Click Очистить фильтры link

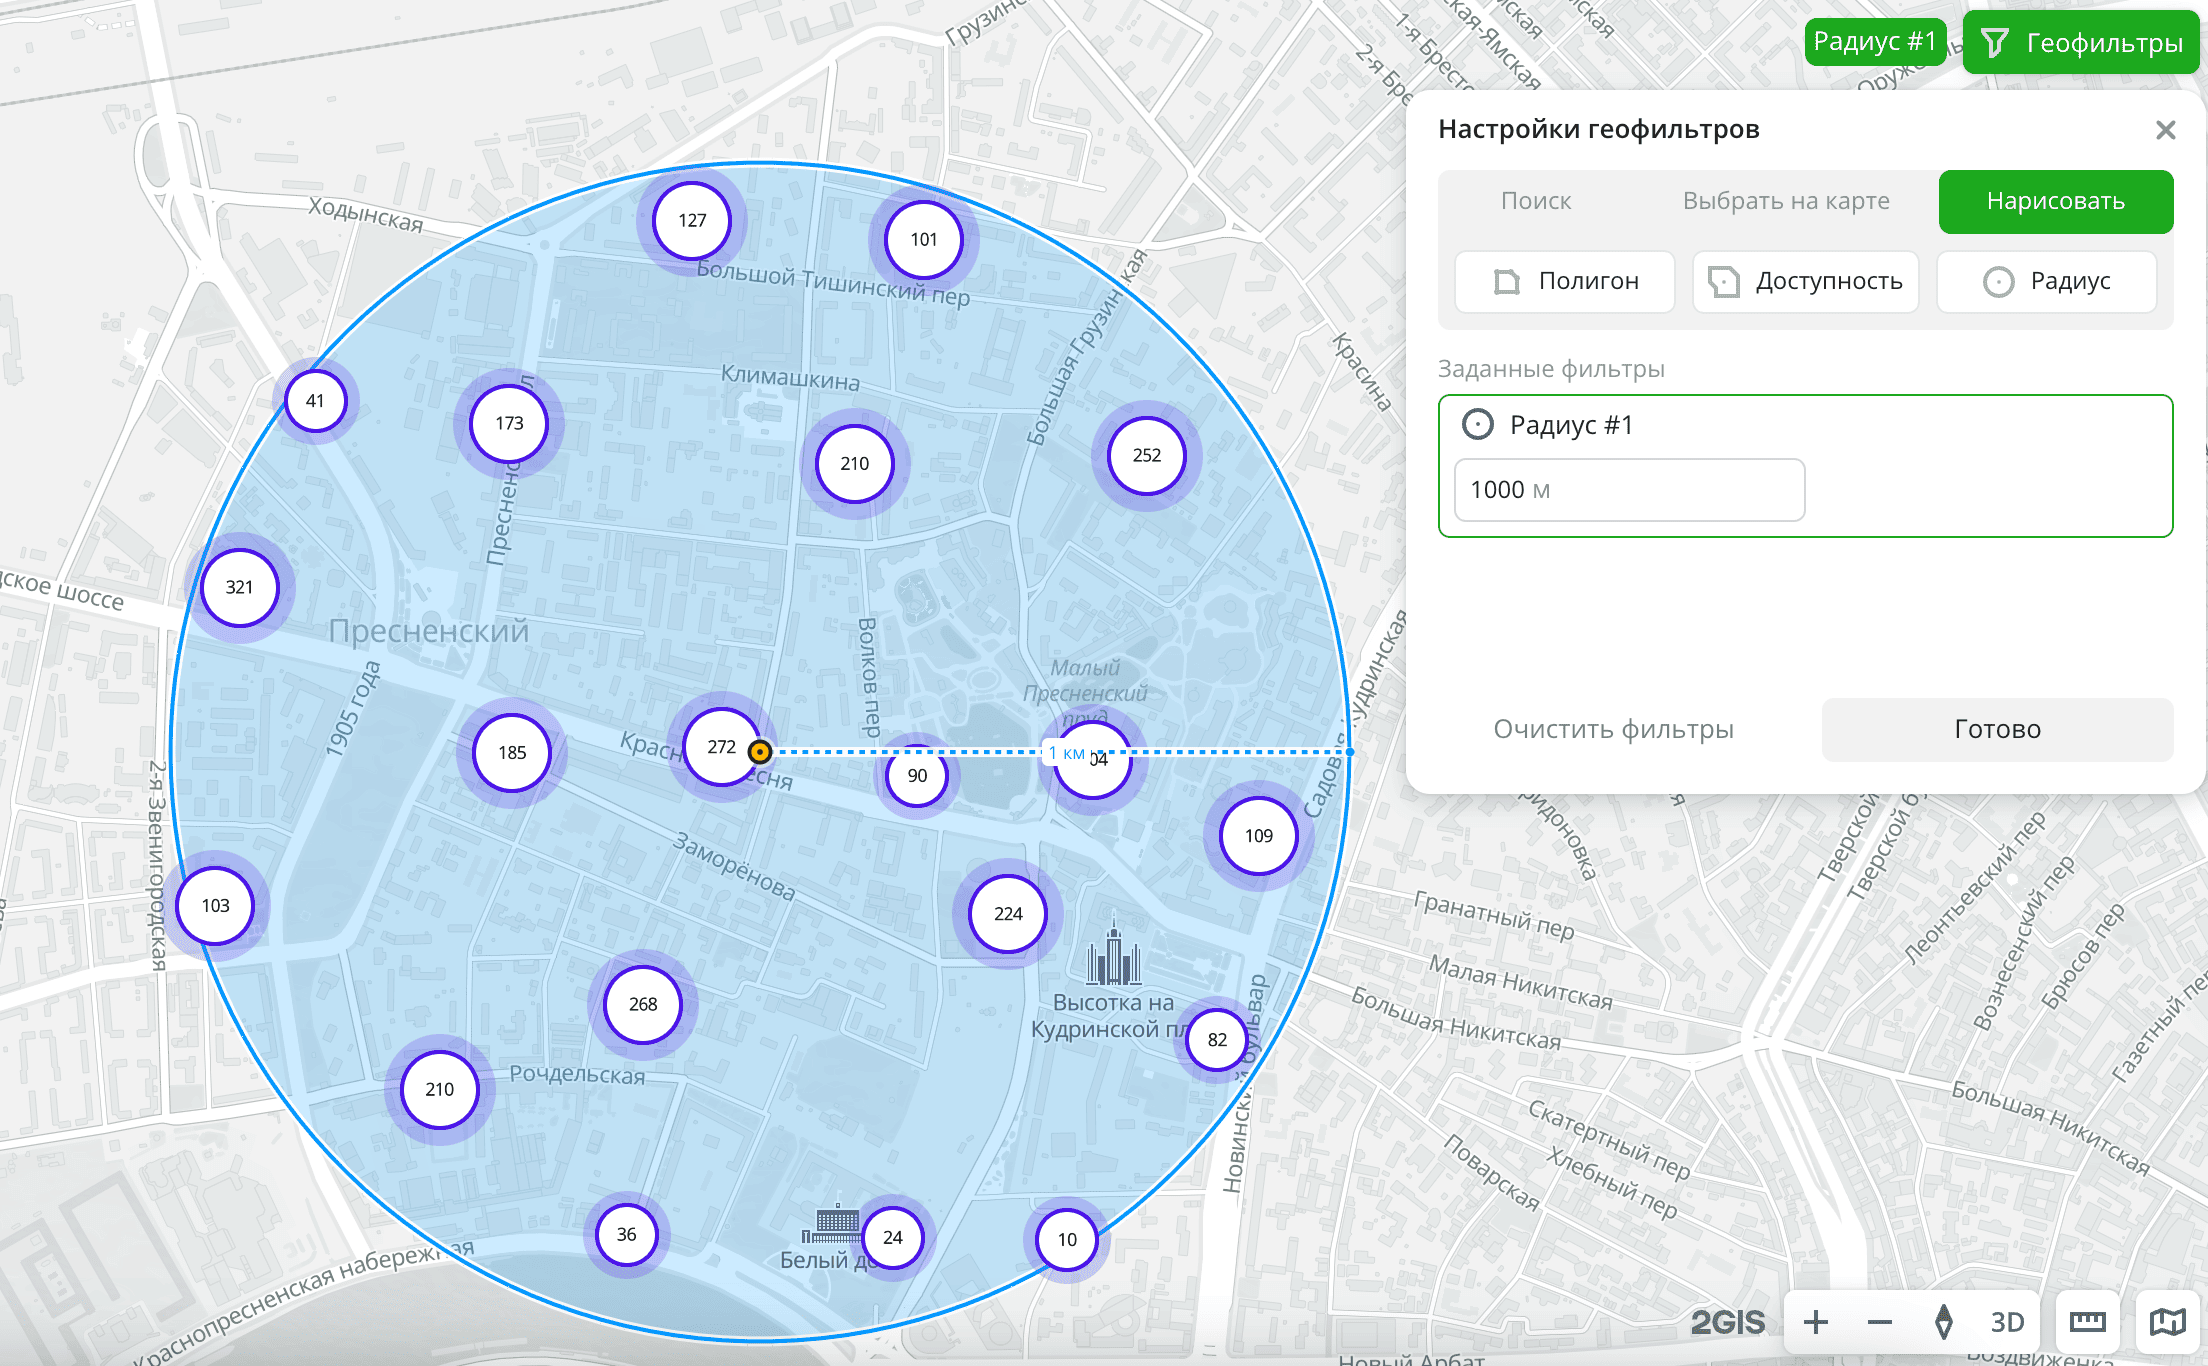coord(1613,729)
